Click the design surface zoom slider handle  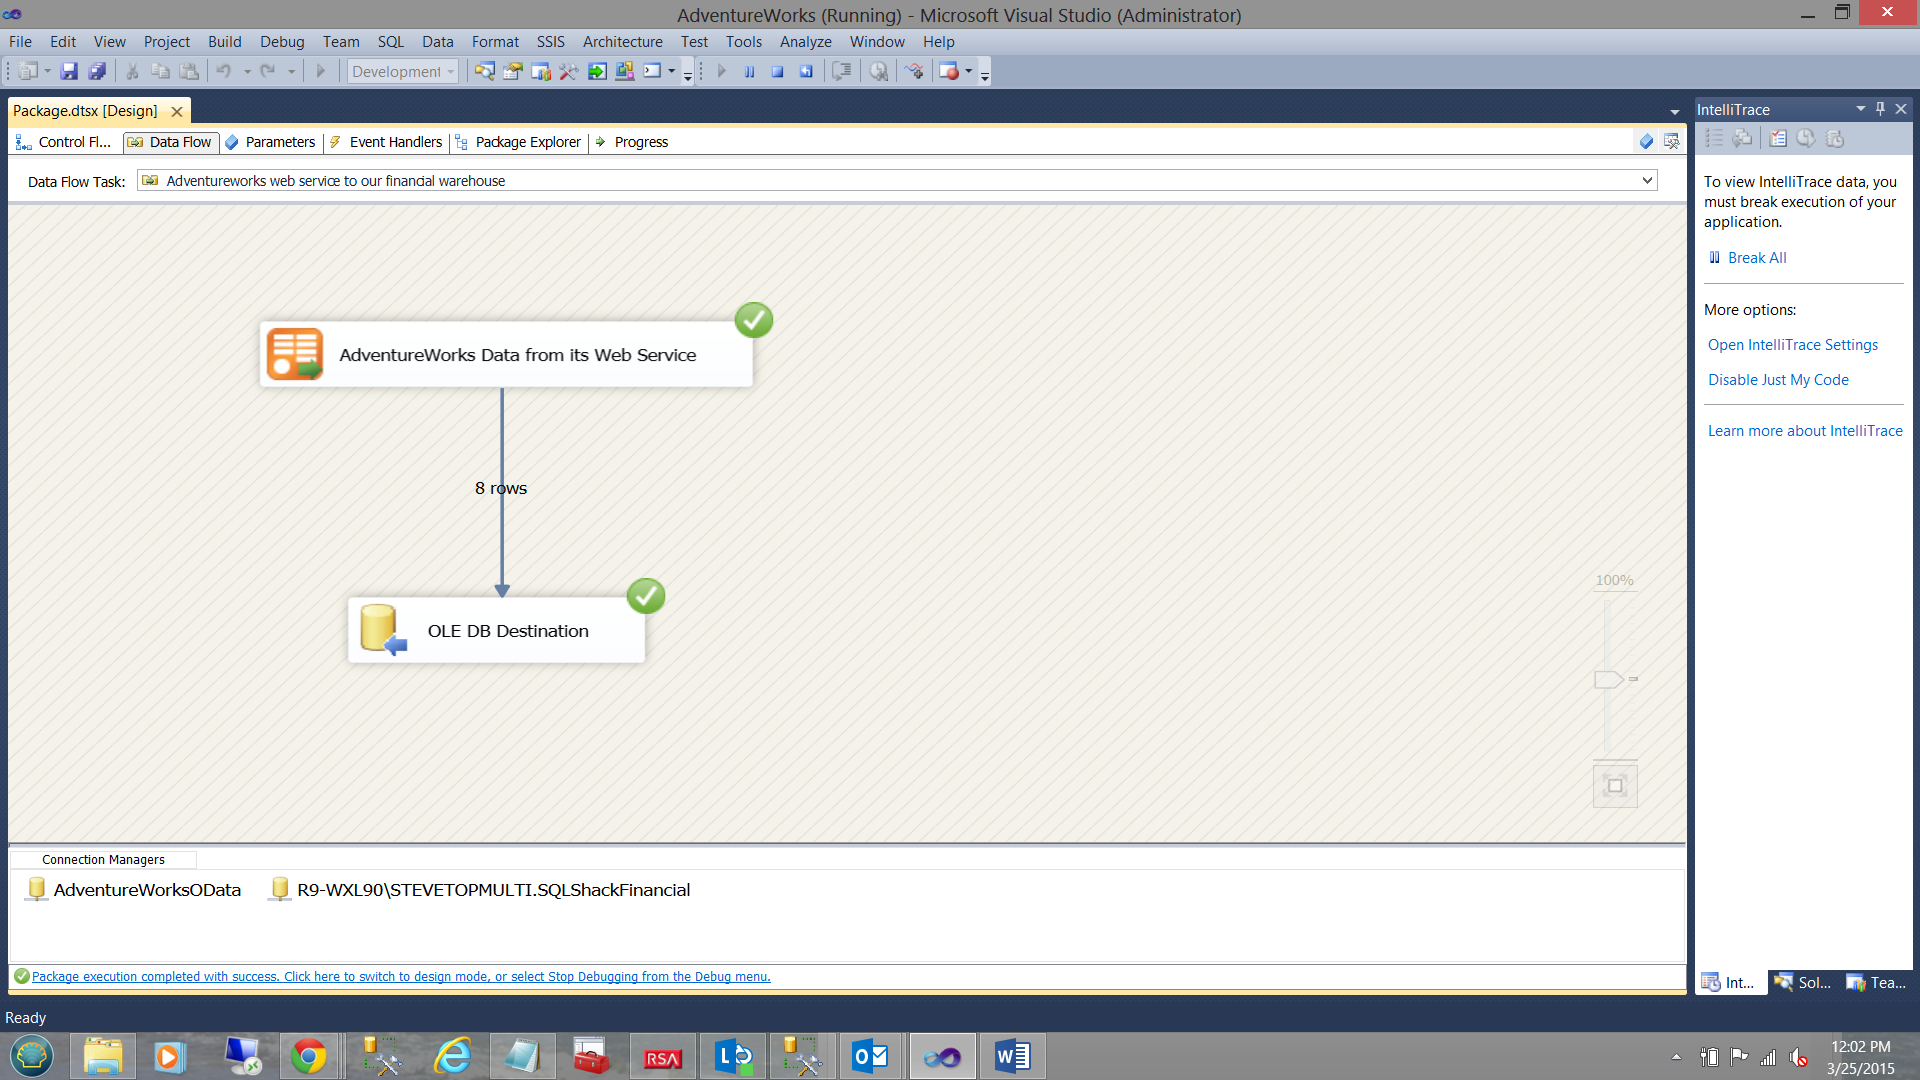click(1607, 680)
